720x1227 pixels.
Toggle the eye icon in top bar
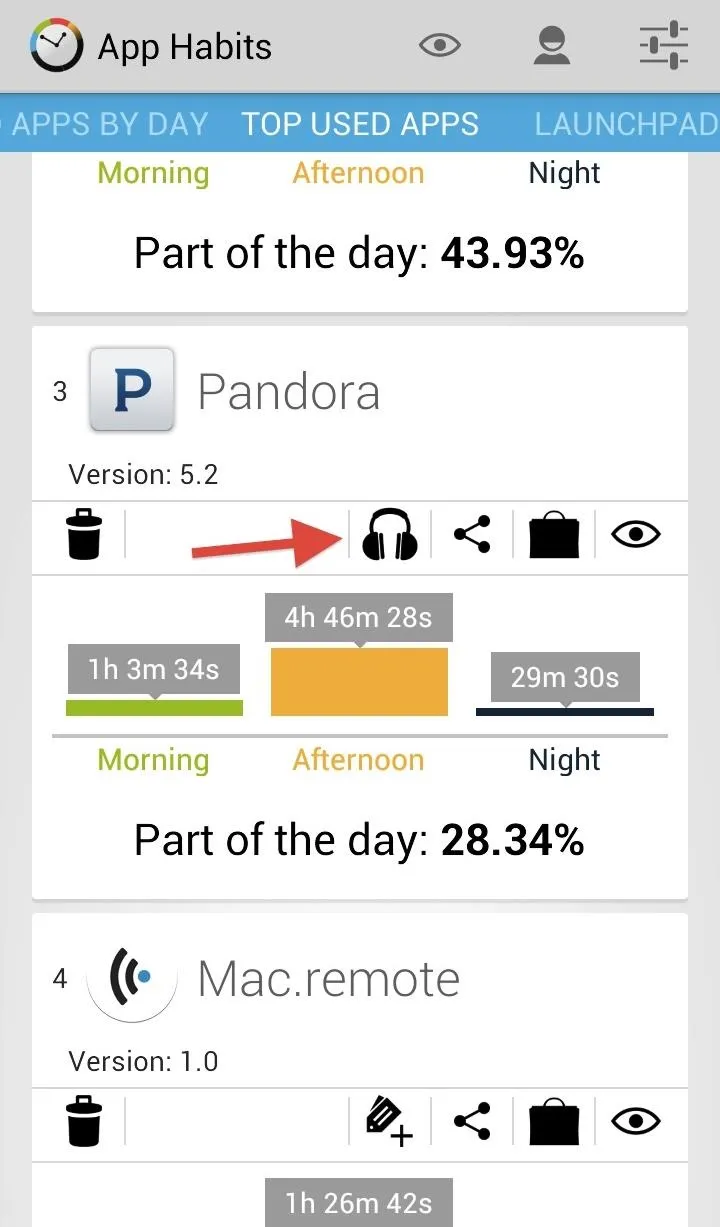coord(440,45)
